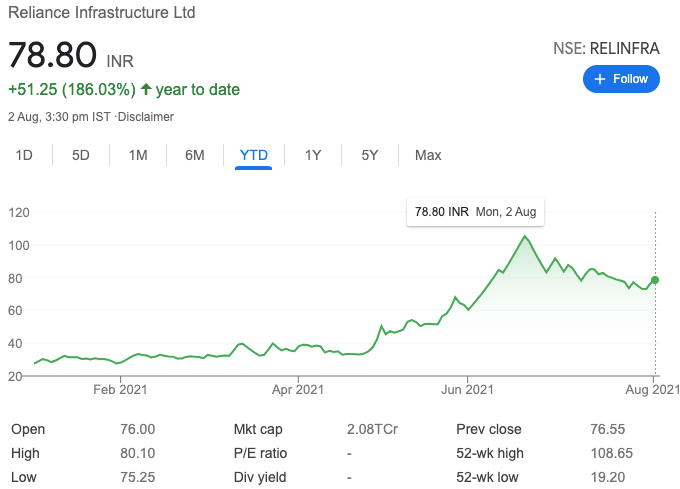The image size is (680, 489).
Task: Show the 1M price chart
Action: coord(138,155)
